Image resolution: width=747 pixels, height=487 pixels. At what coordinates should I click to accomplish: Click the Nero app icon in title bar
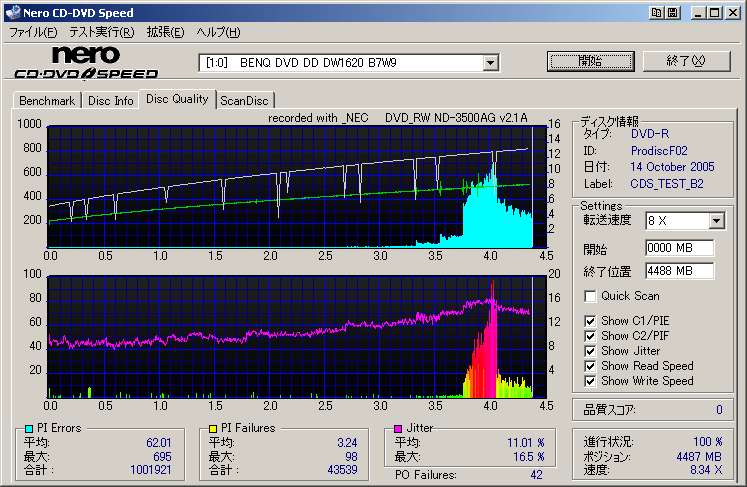[x=13, y=12]
